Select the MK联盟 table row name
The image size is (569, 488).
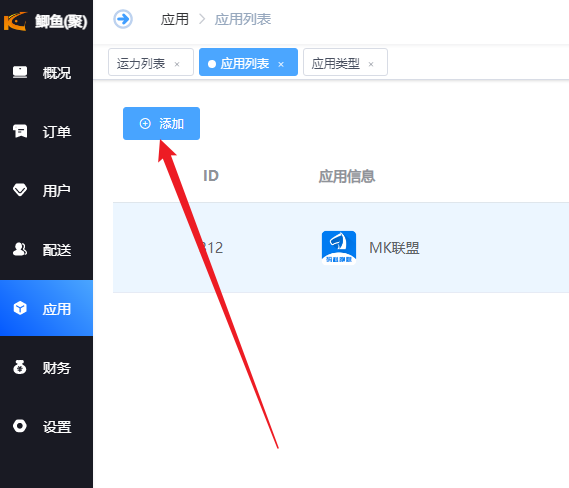tap(394, 248)
